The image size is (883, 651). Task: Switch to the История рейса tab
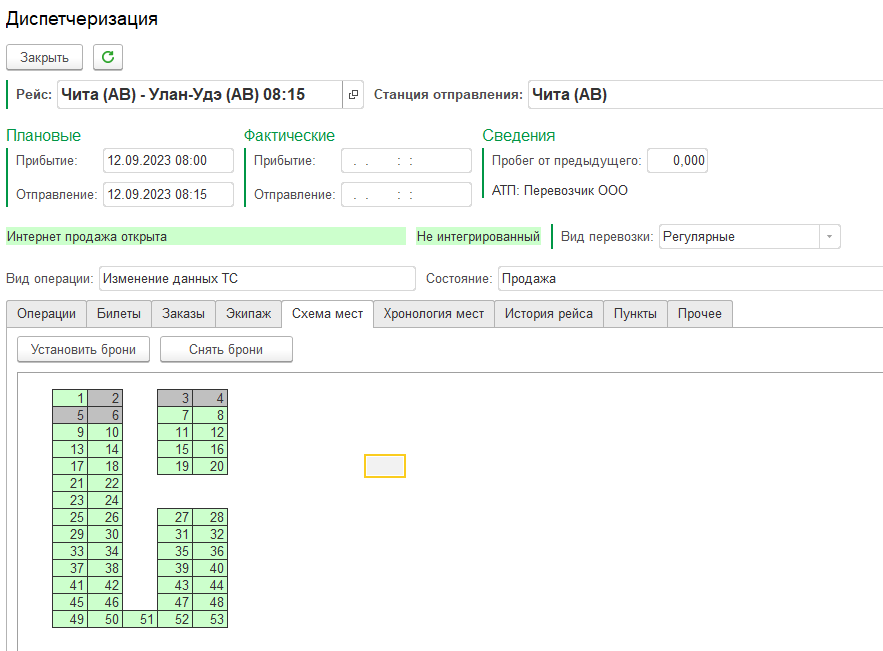tap(548, 314)
